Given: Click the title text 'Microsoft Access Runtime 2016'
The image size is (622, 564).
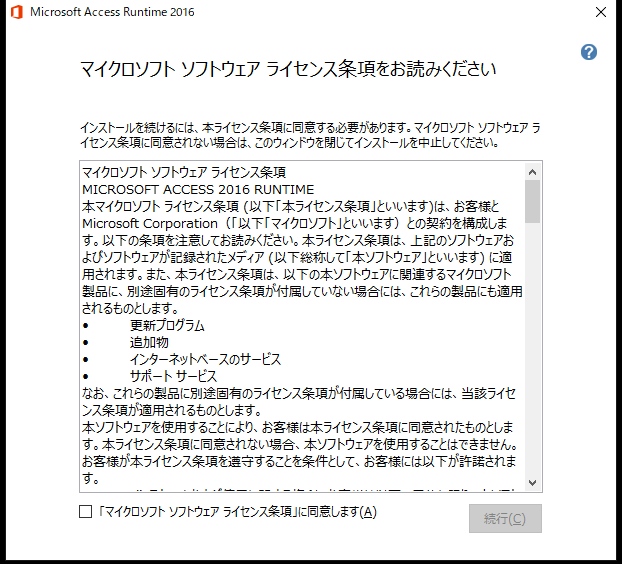Looking at the screenshot, I should [x=112, y=12].
